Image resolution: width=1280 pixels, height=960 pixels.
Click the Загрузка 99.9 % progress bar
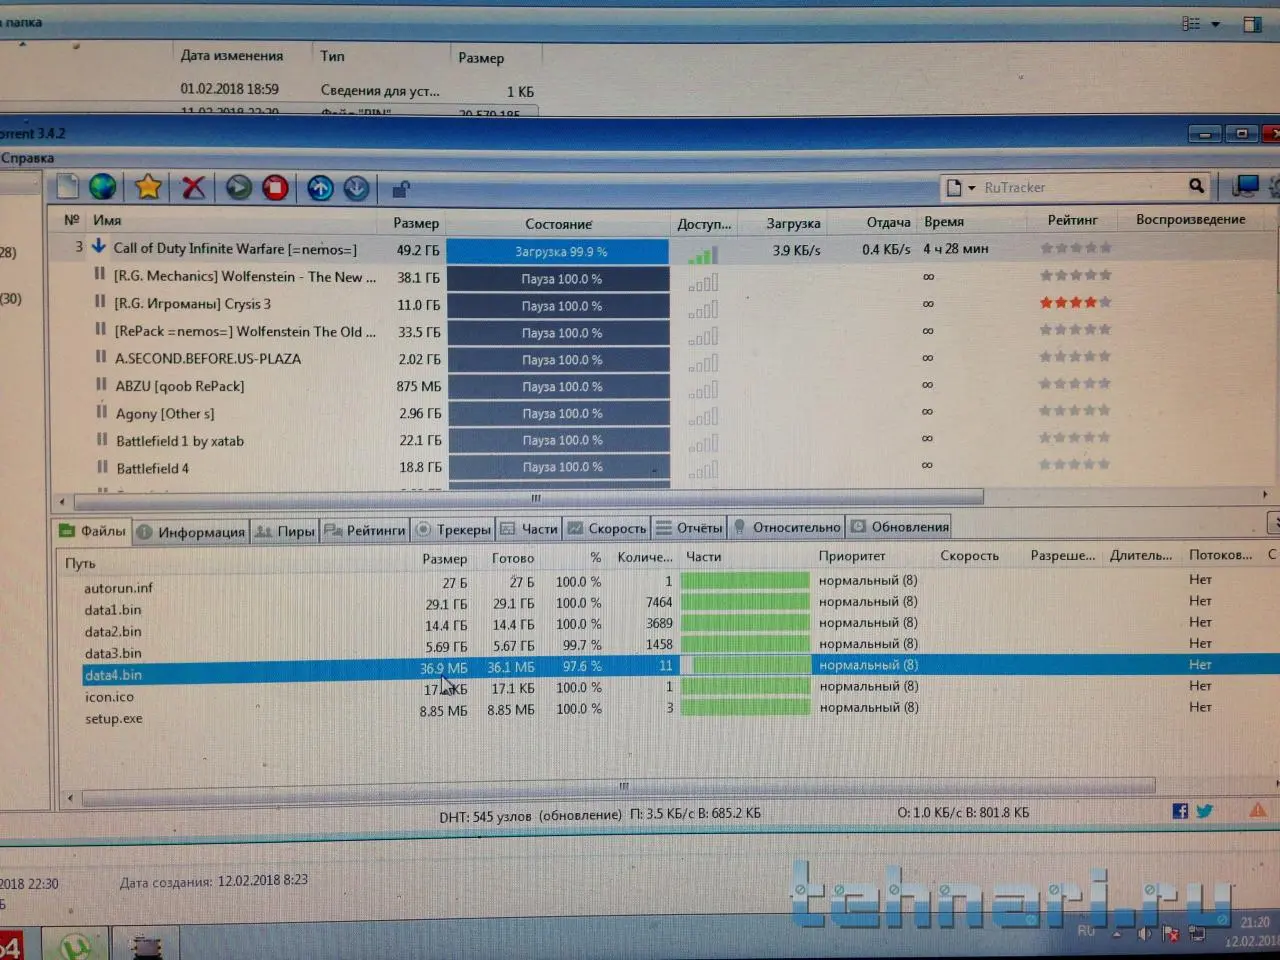pyautogui.click(x=558, y=252)
